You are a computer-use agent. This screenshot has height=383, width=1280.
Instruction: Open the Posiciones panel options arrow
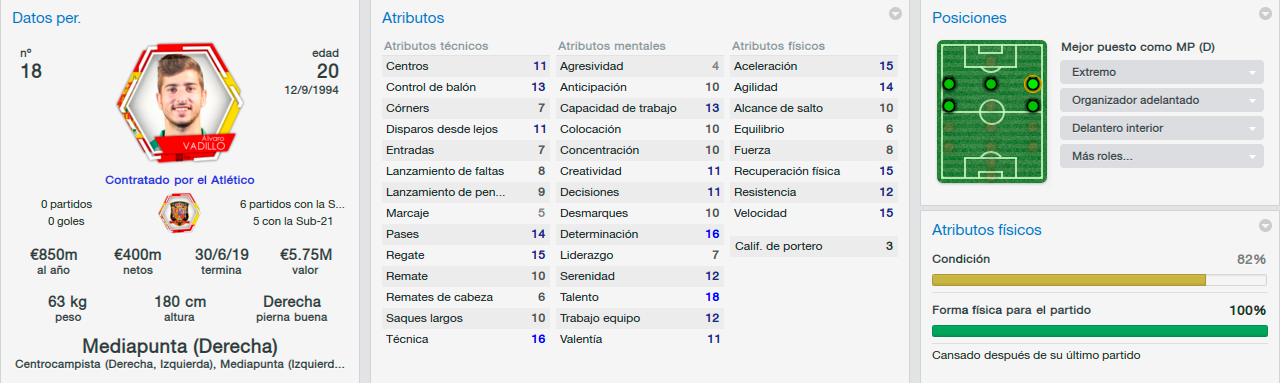pyautogui.click(x=1265, y=14)
